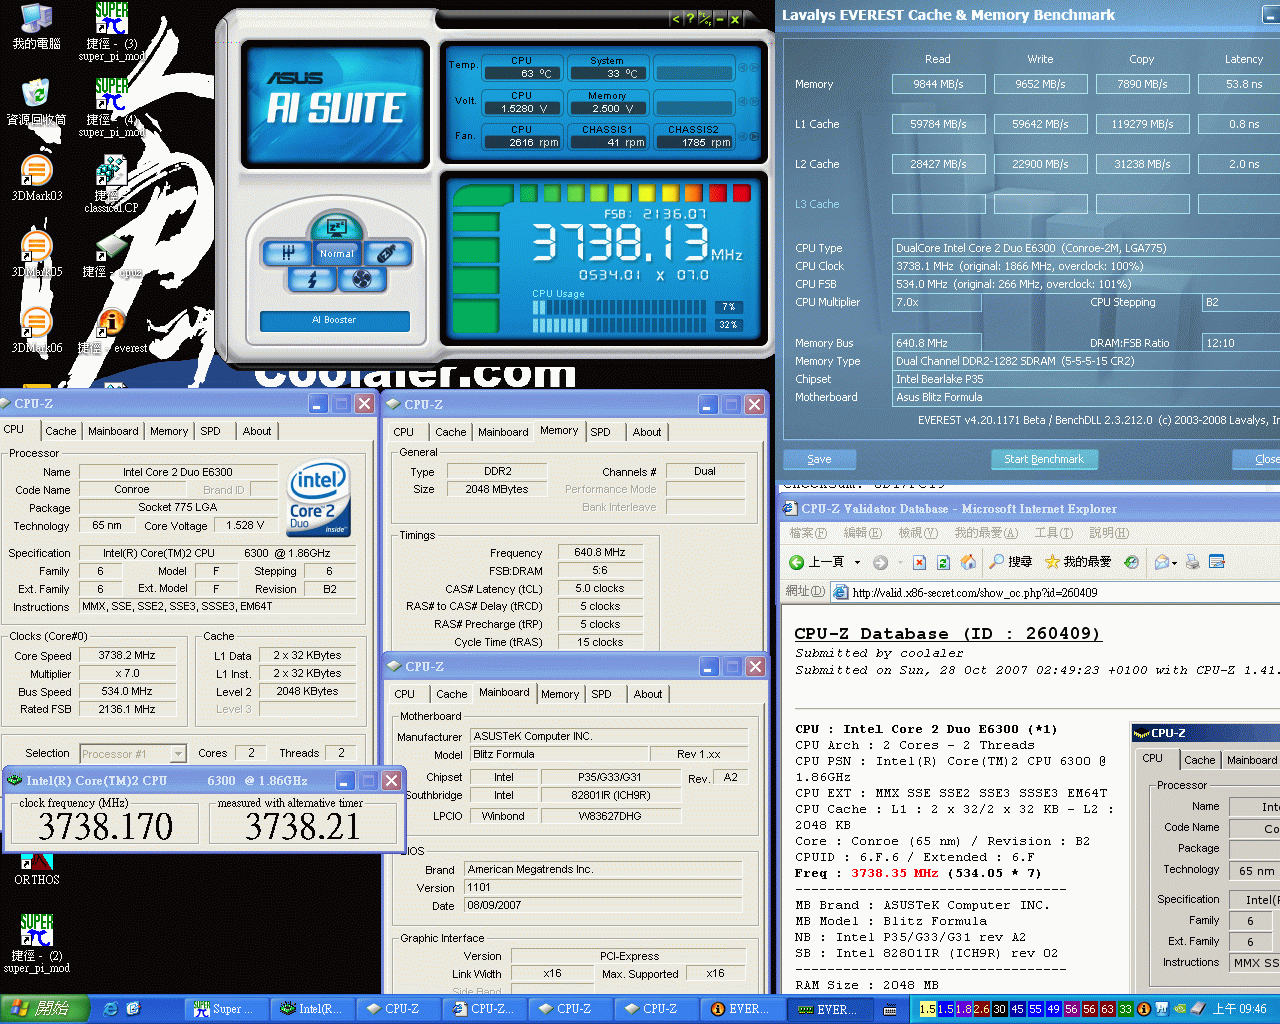Click the IE Search magnifier button
This screenshot has width=1280, height=1024.
(1010, 562)
